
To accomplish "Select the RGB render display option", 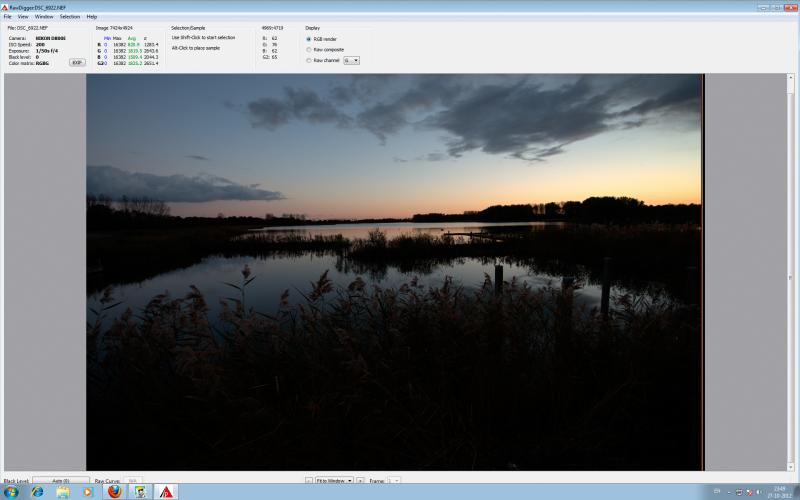I will pyautogui.click(x=309, y=39).
